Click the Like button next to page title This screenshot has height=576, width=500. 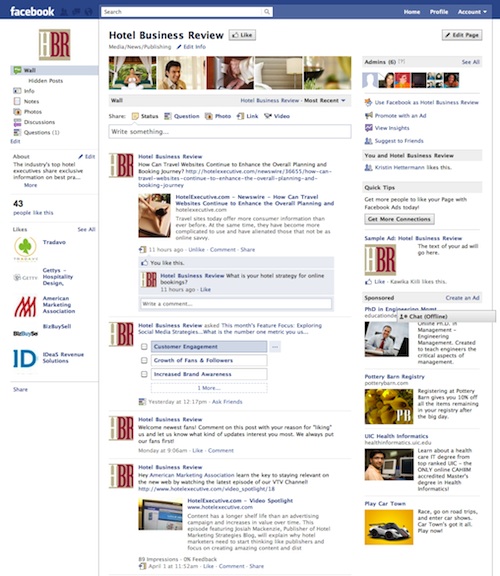click(x=242, y=35)
